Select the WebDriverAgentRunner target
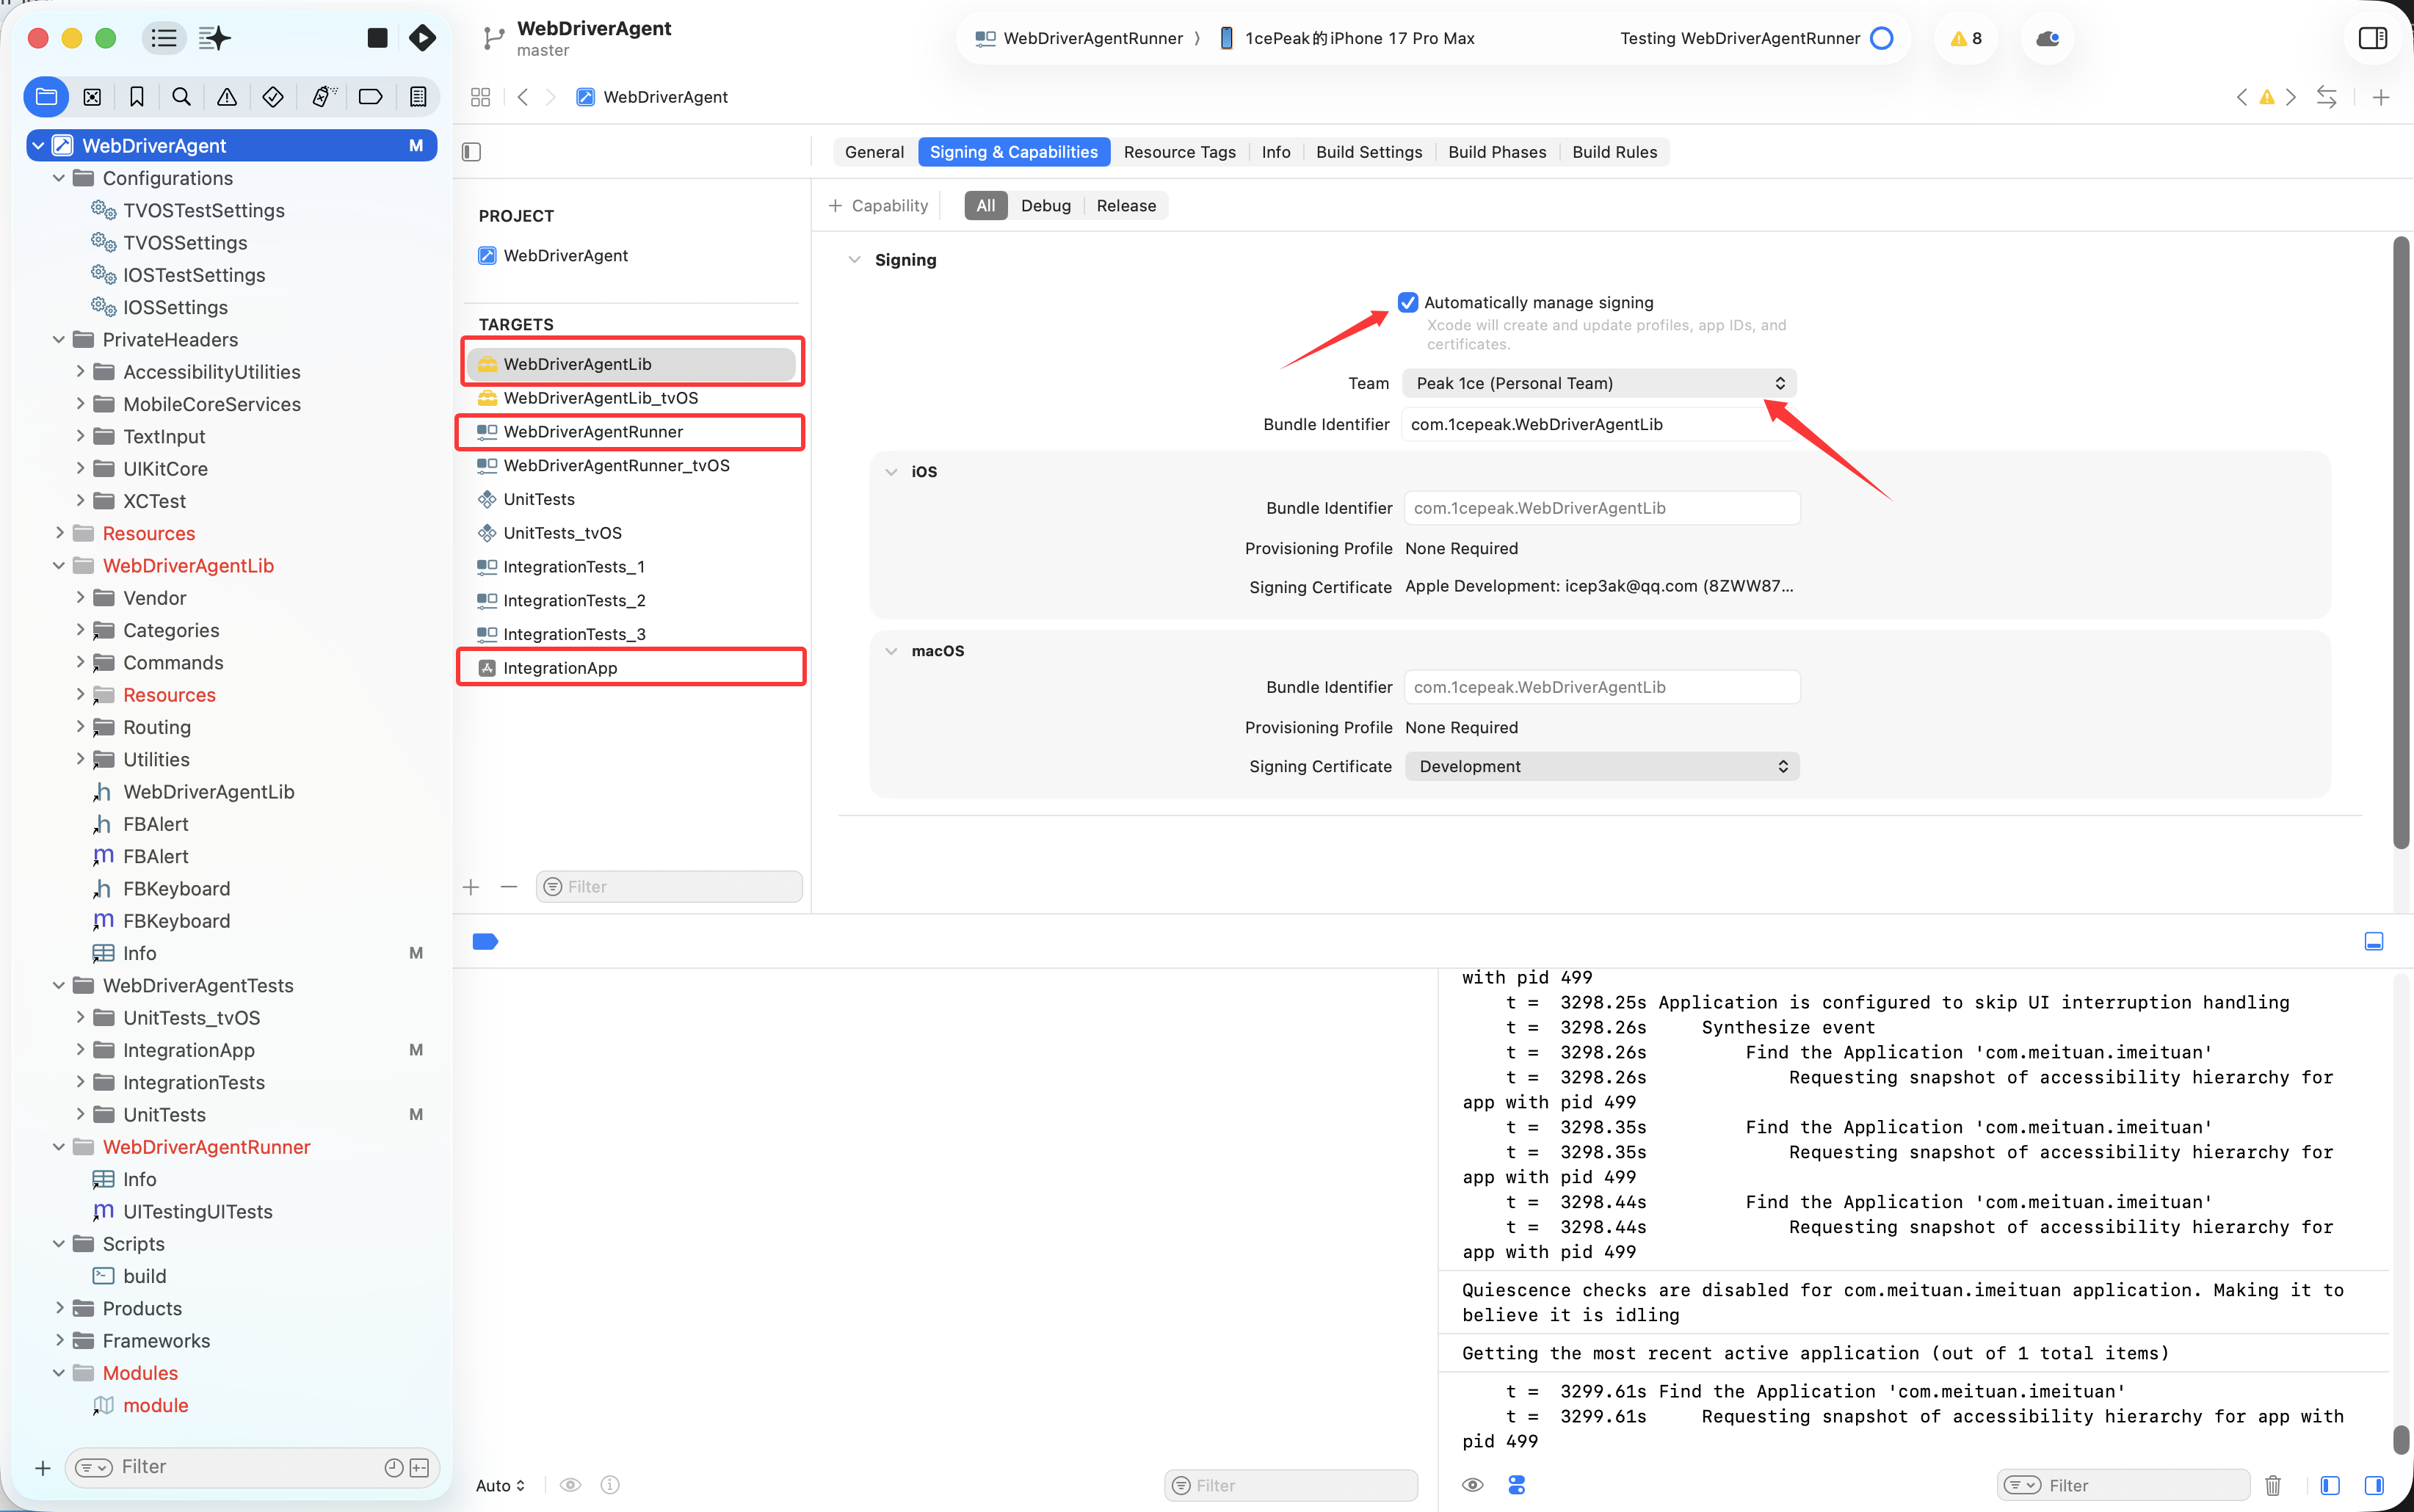The height and width of the screenshot is (1512, 2414). click(593, 432)
